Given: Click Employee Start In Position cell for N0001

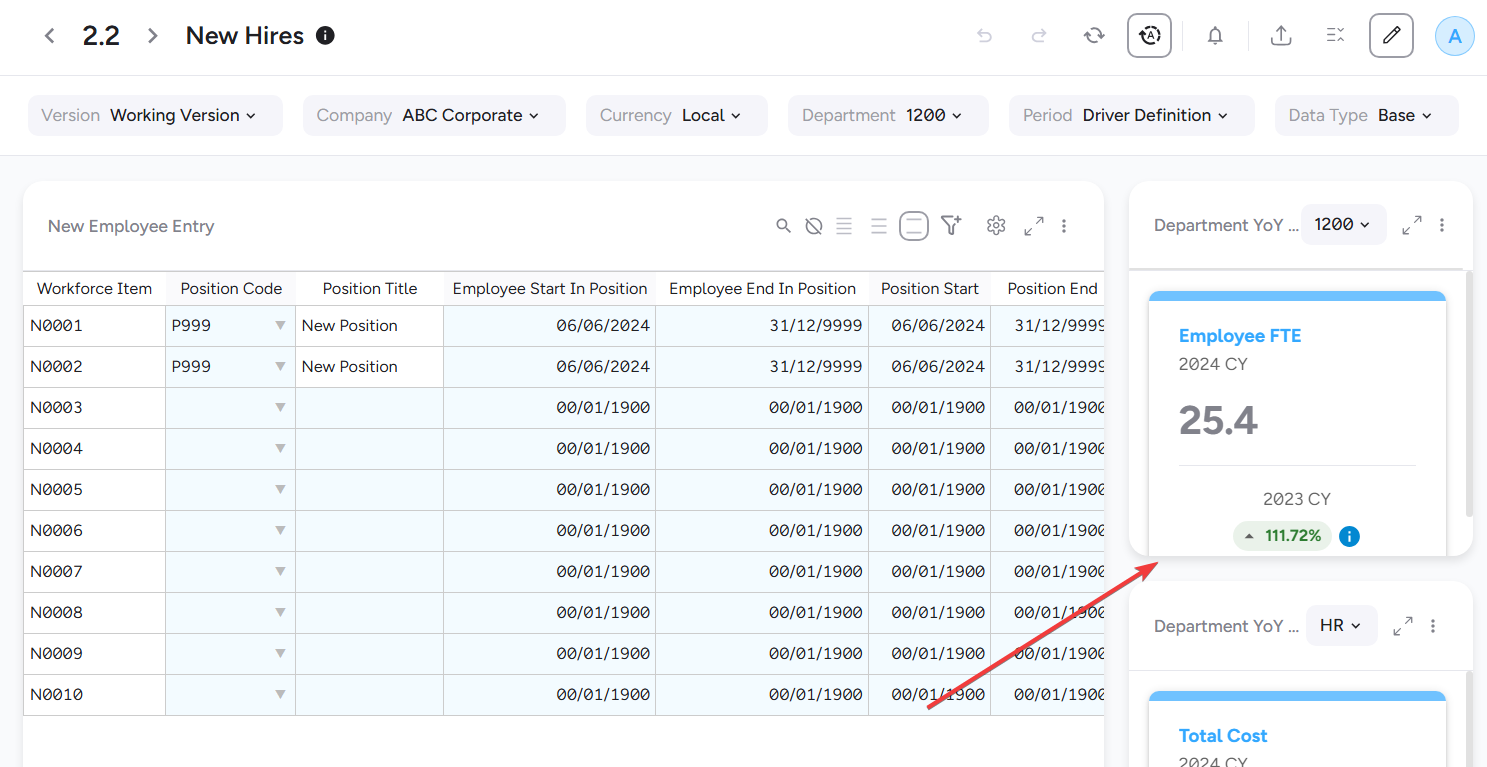Looking at the screenshot, I should 549,326.
